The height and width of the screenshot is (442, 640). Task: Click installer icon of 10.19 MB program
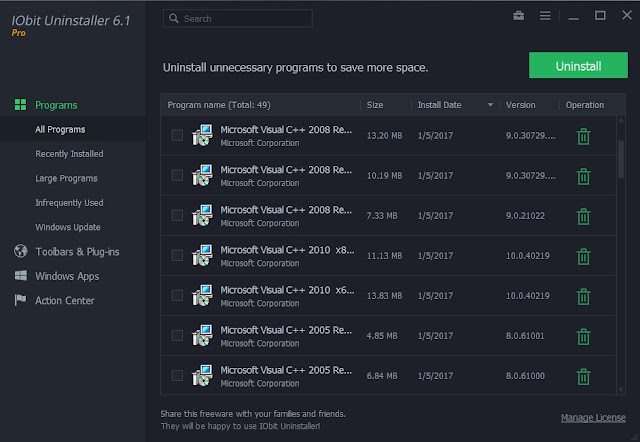coord(202,175)
